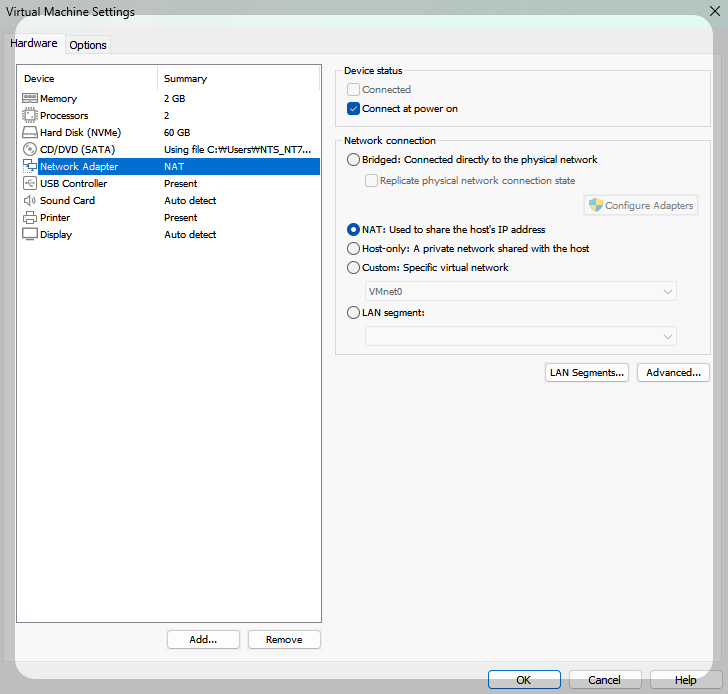The image size is (728, 694).
Task: Choose Host-only private network option
Action: tap(353, 248)
